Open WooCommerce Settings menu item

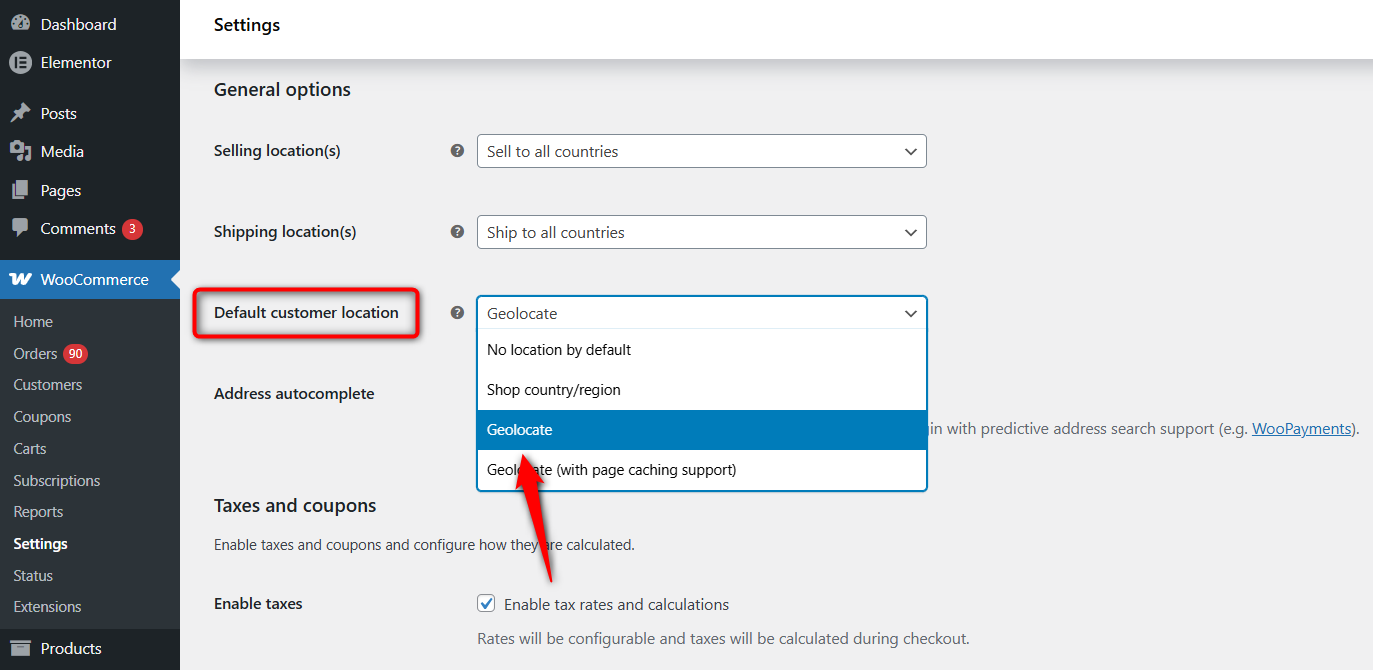click(x=40, y=543)
